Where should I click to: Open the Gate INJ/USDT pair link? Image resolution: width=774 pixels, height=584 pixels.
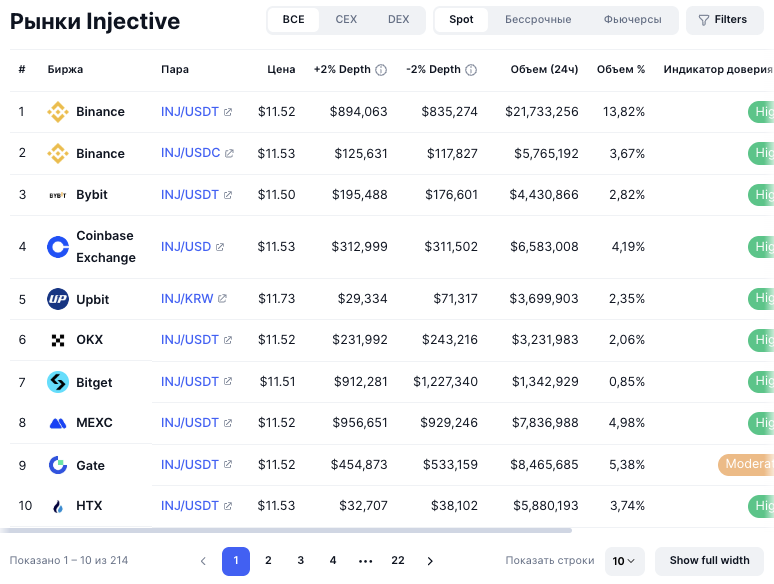(190, 465)
